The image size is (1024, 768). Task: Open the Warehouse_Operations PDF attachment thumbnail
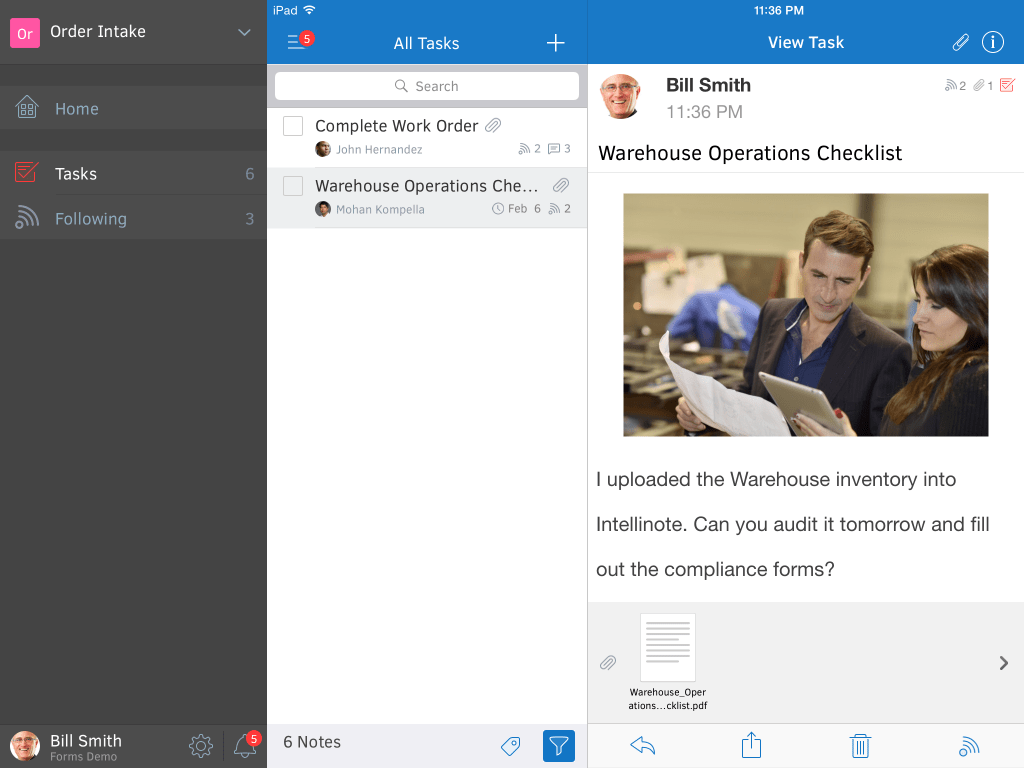[x=668, y=646]
